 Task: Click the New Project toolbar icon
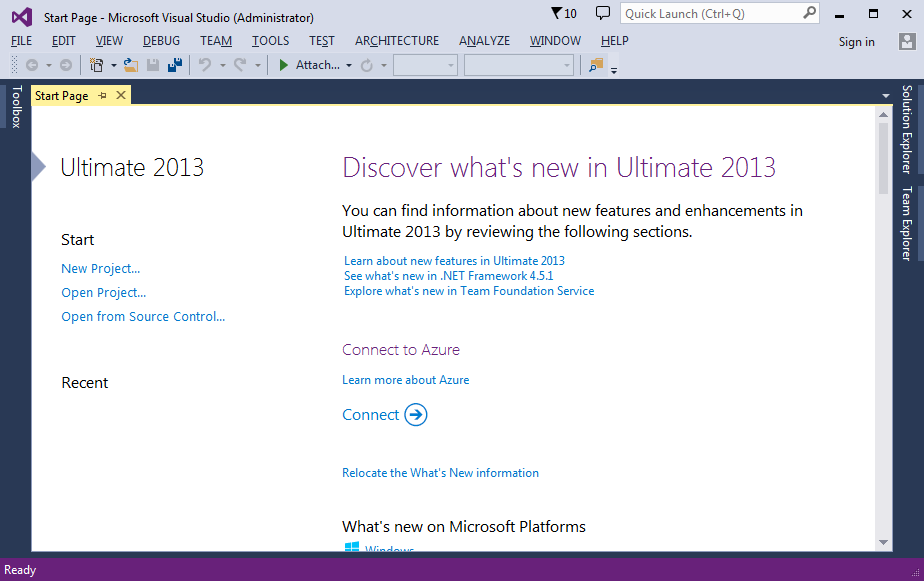click(96, 65)
